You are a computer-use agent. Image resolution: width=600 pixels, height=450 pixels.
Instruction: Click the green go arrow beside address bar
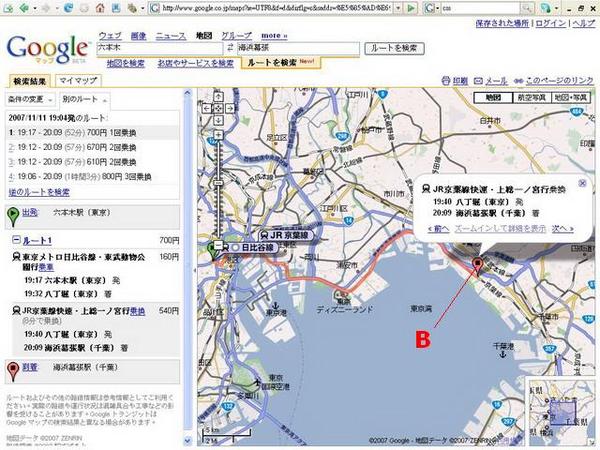411,8
